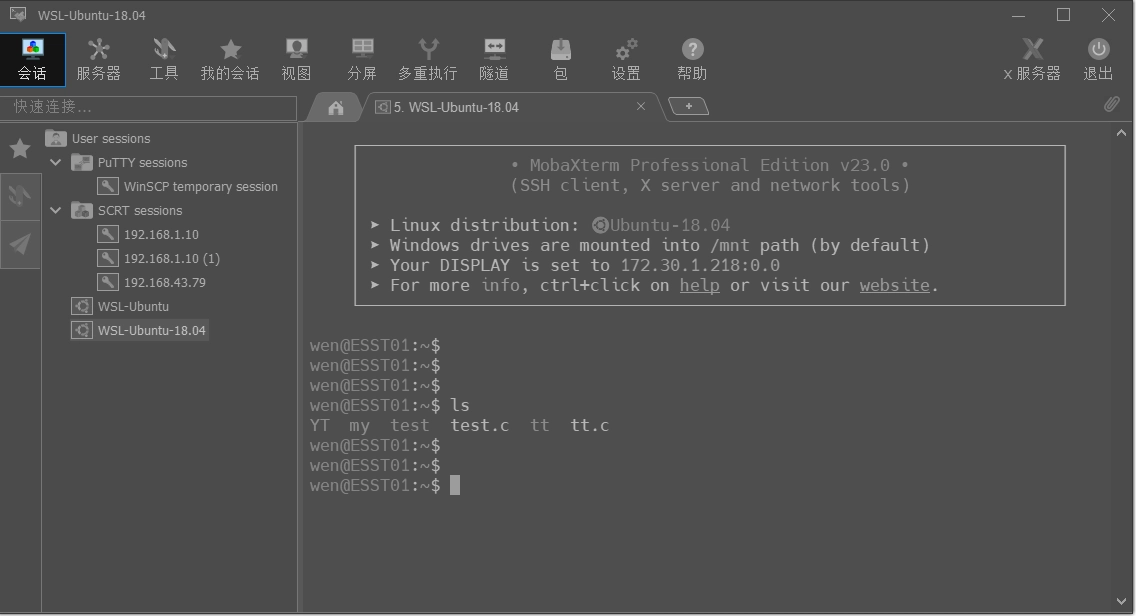Select the 192.168.1.10 session
1141x616 pixels.
[x=148, y=234]
